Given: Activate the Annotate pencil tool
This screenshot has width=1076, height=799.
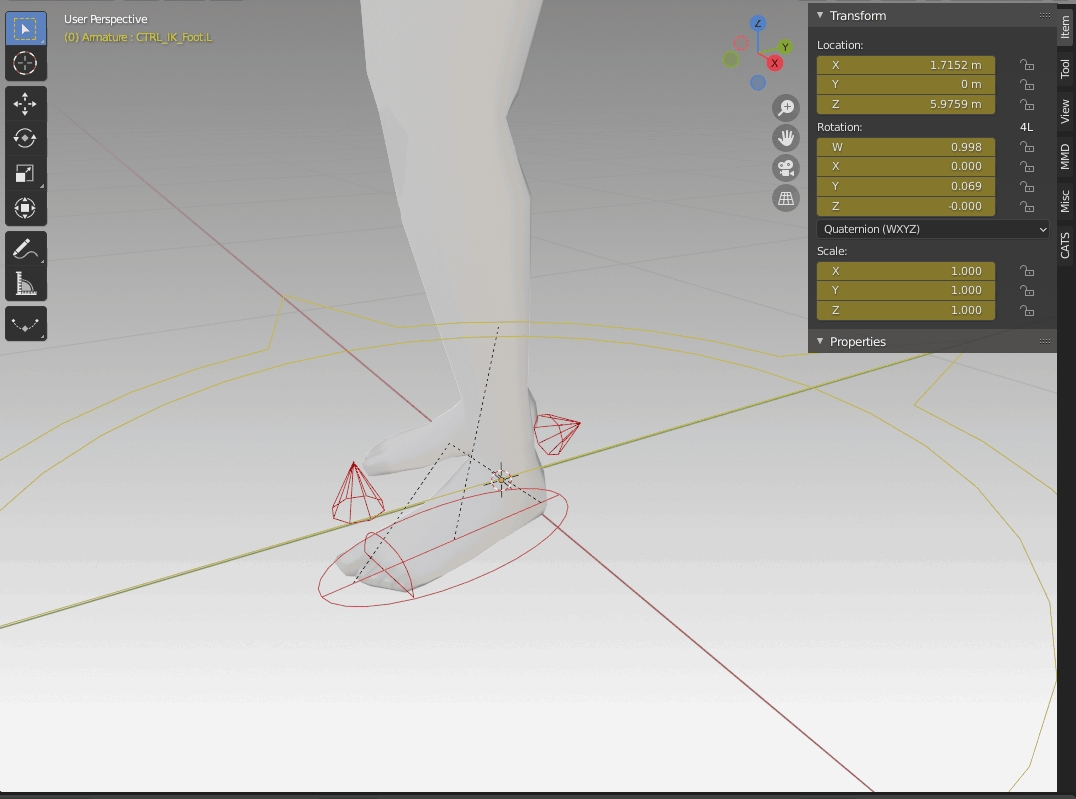Looking at the screenshot, I should [25, 248].
